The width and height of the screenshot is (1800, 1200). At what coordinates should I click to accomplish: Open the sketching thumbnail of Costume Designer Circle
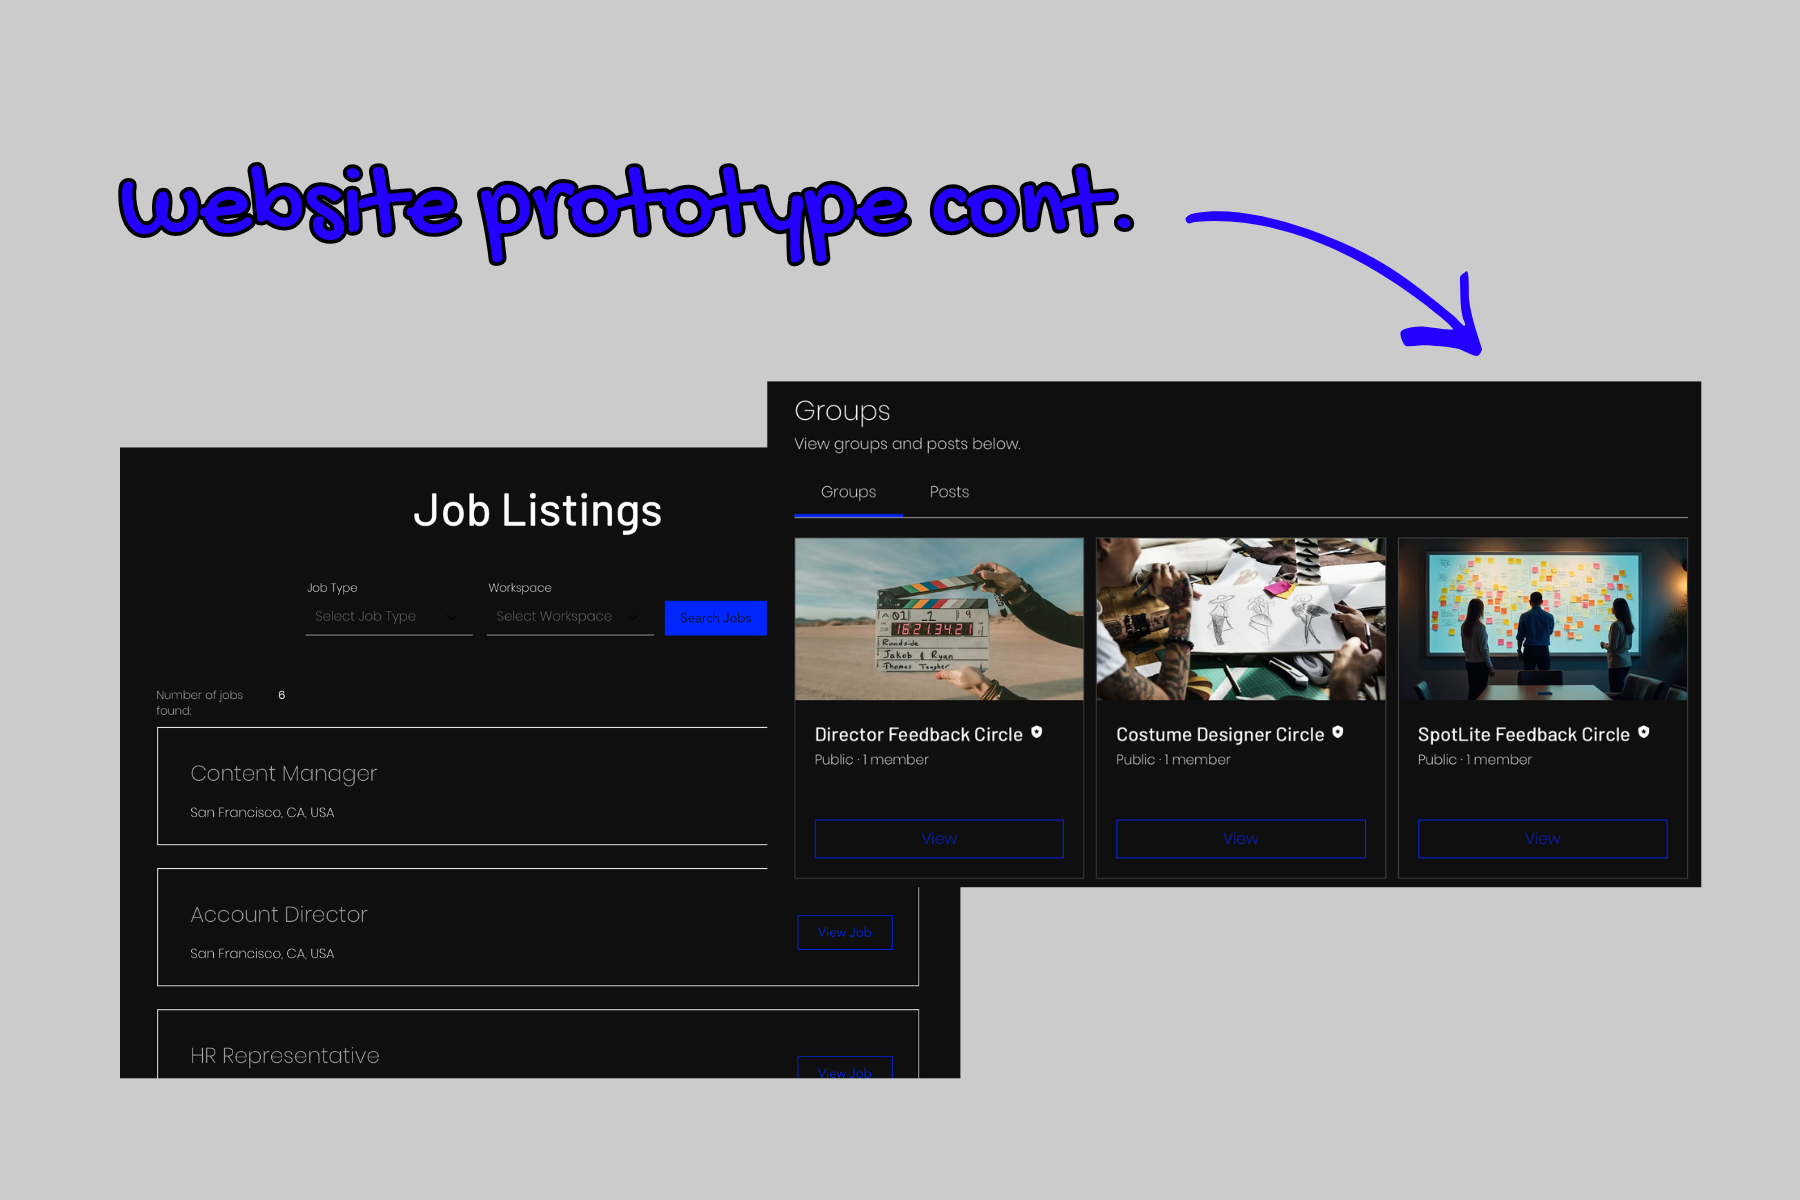tap(1240, 620)
